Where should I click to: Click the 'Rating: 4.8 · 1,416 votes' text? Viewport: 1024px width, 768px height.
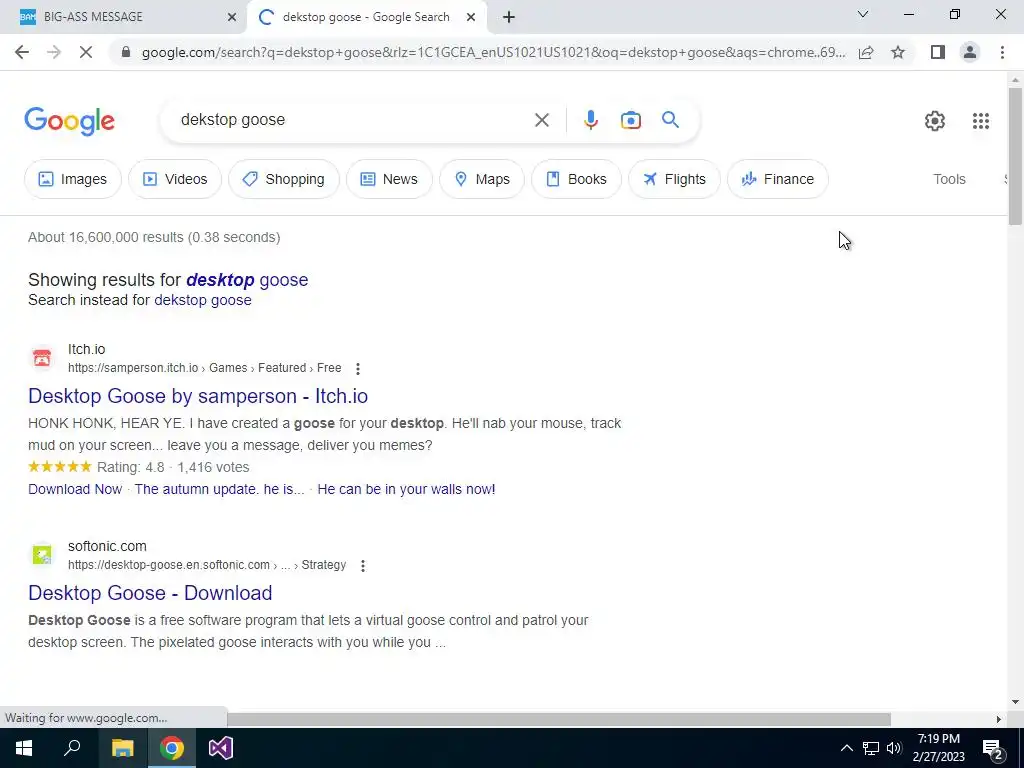tap(173, 468)
